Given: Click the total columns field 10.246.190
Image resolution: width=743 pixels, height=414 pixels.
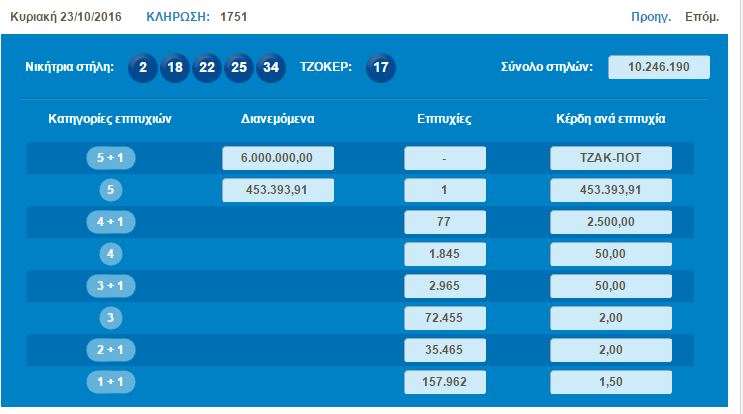Looking at the screenshot, I should point(659,67).
